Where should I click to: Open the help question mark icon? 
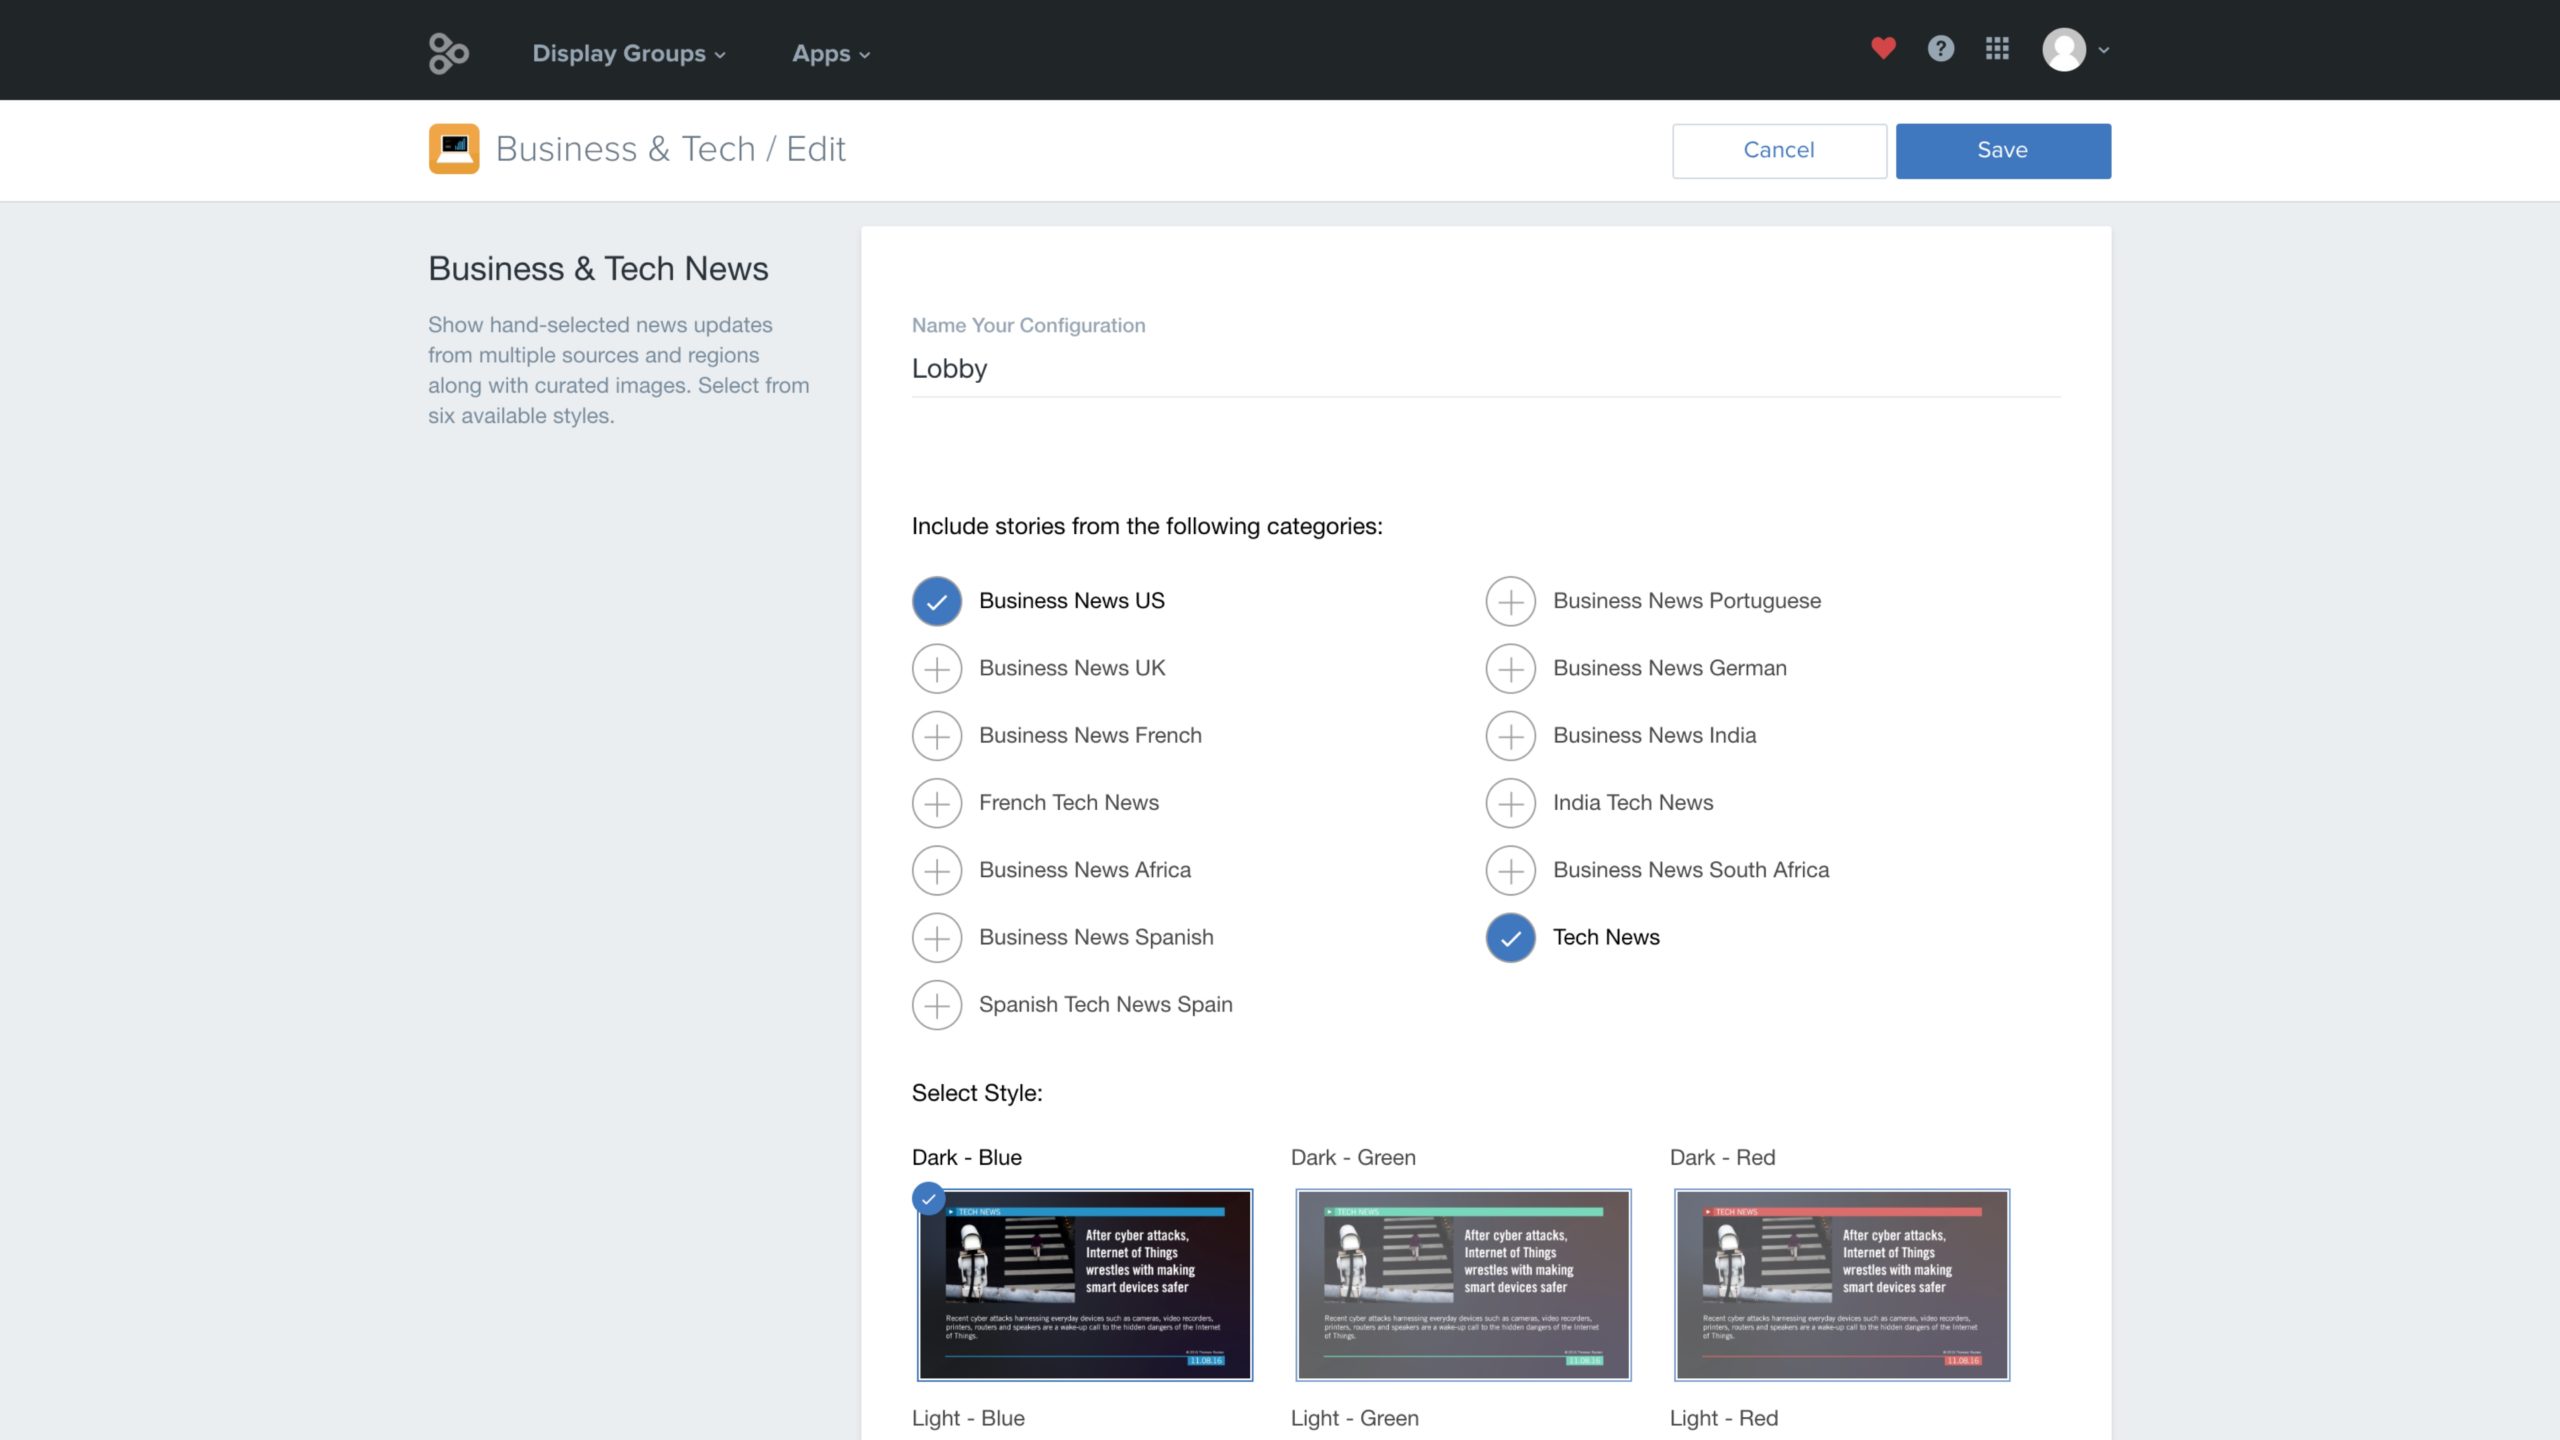(1940, 48)
